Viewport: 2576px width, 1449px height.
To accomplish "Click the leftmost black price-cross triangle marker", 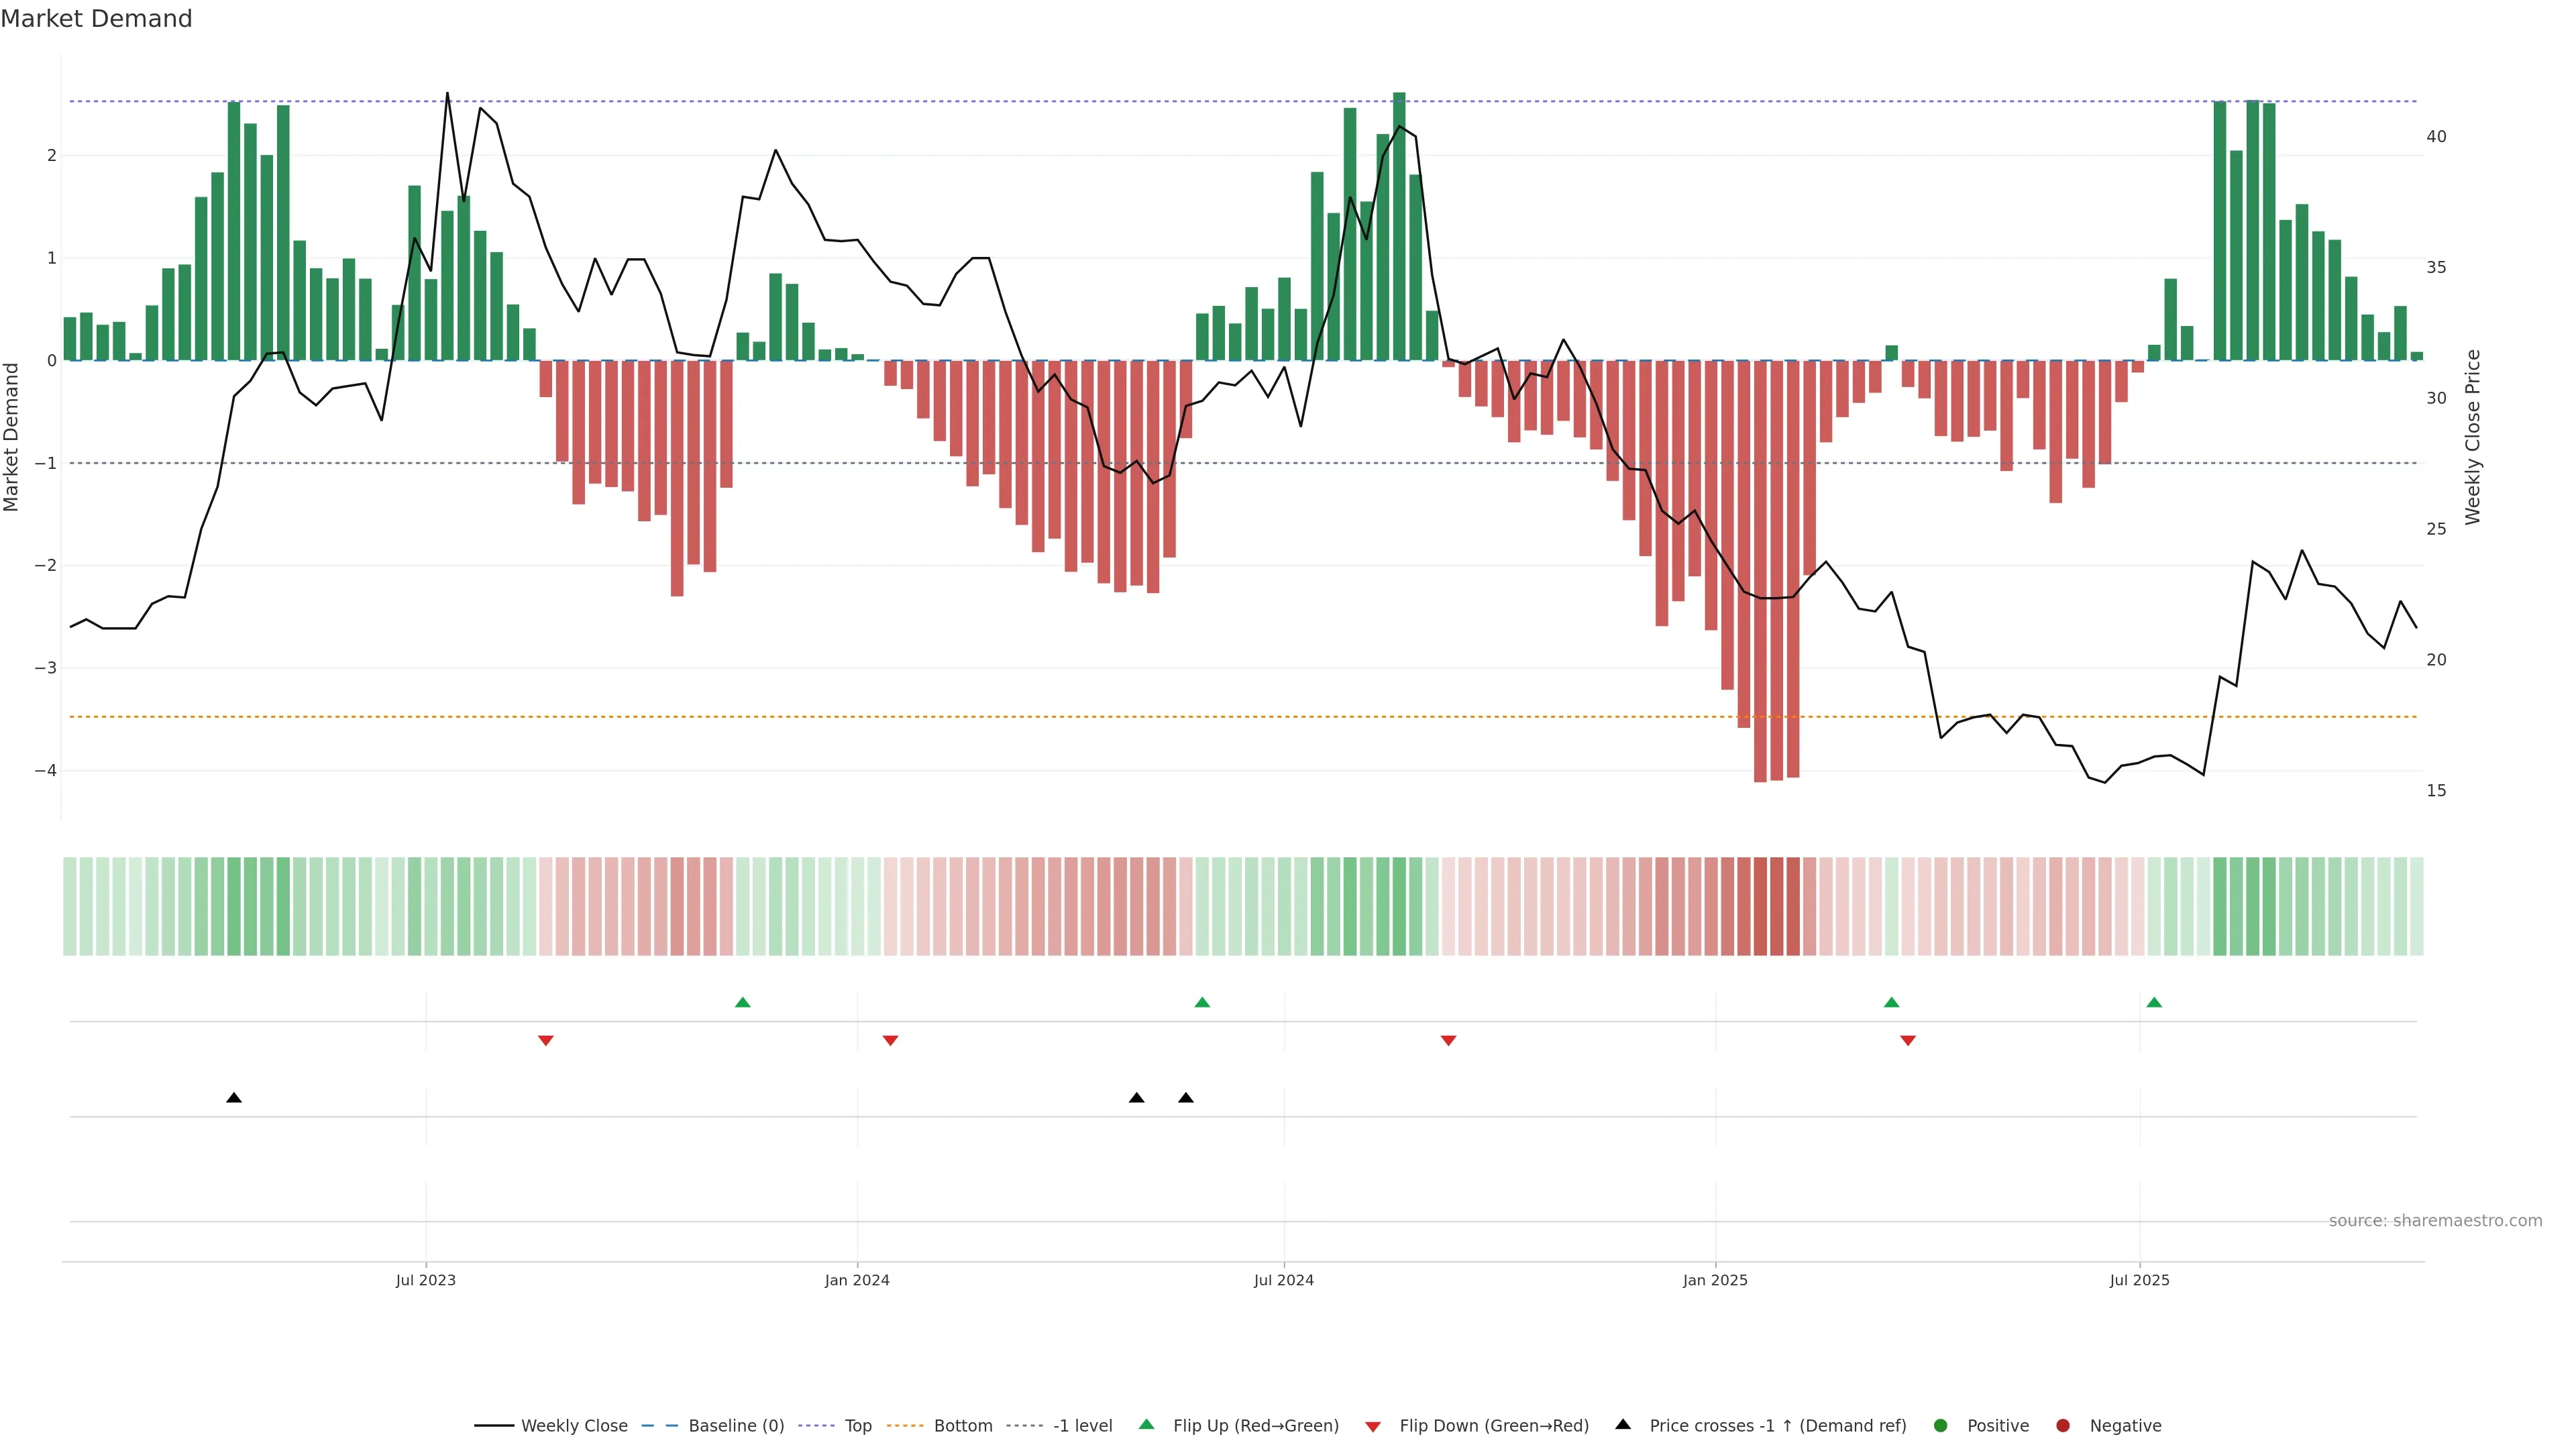I will point(234,1098).
